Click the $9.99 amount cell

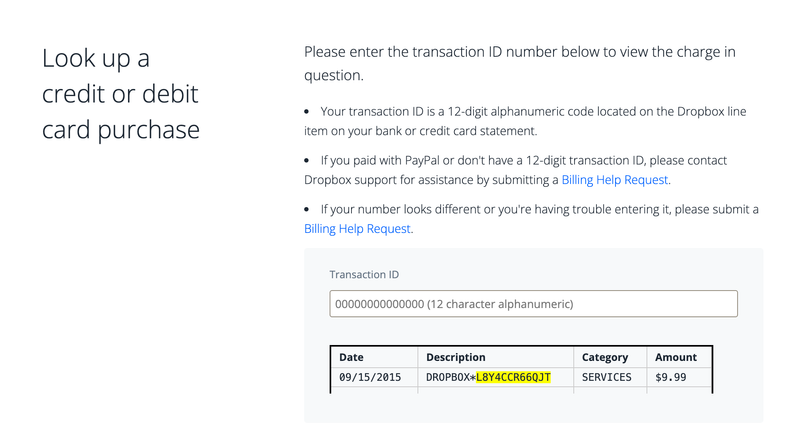coord(670,378)
